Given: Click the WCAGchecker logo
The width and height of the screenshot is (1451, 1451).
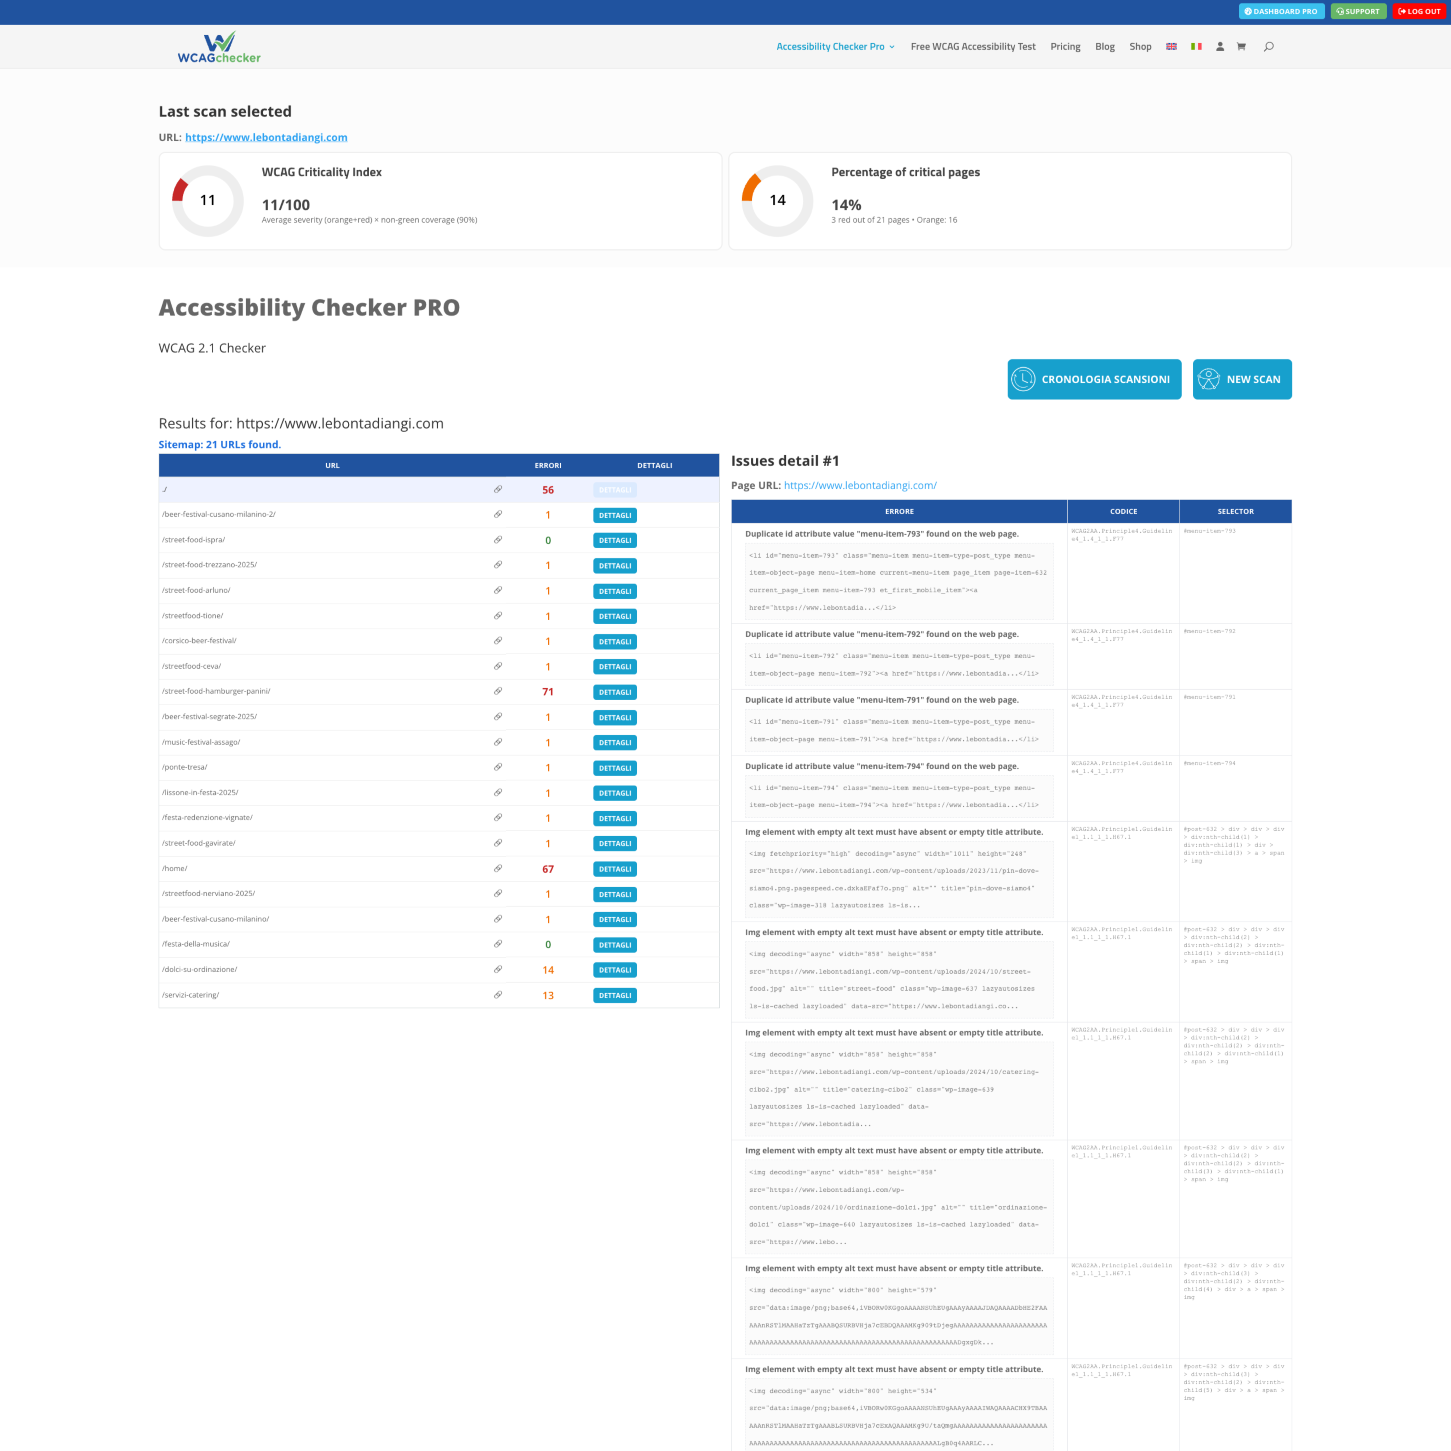Looking at the screenshot, I should (x=219, y=47).
